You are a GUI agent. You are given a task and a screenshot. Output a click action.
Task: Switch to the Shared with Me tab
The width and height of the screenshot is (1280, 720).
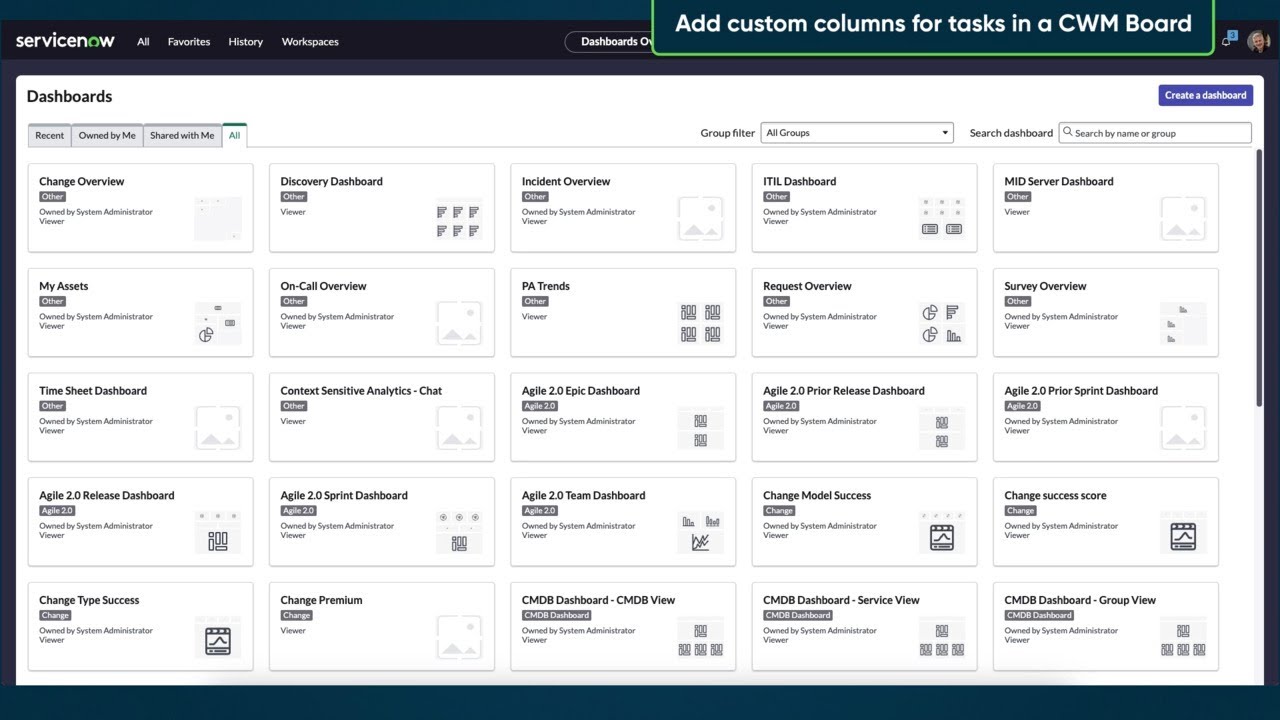click(182, 134)
